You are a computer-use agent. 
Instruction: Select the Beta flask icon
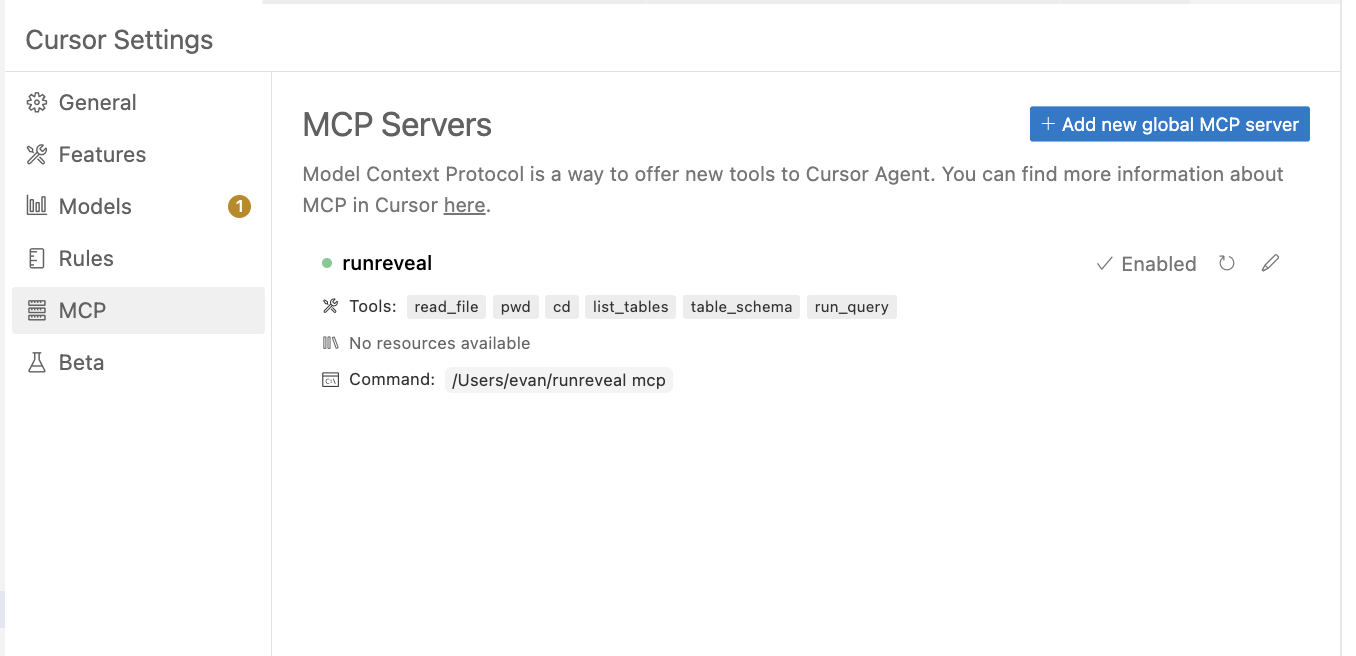[x=37, y=362]
